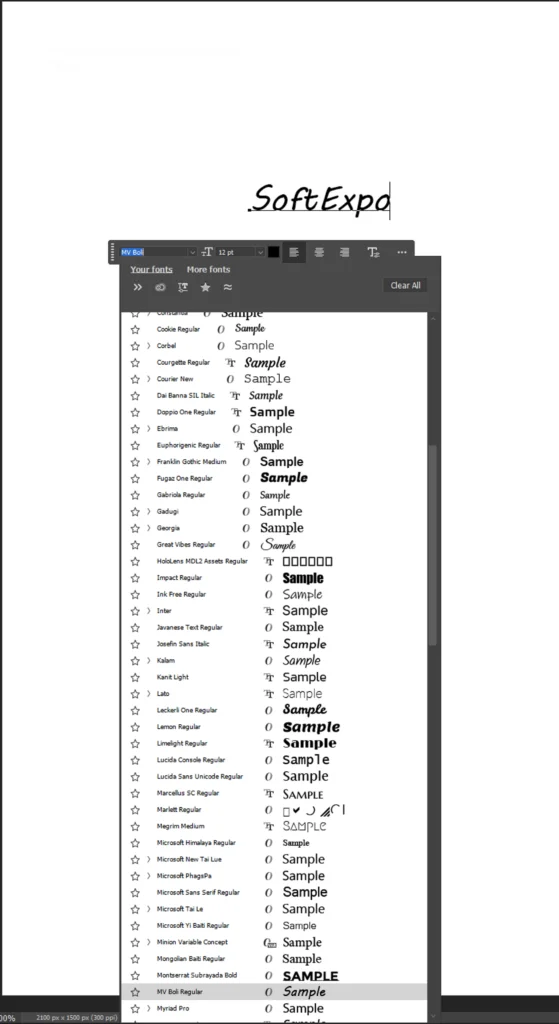Select Javanese Text Regular font

click(274, 628)
